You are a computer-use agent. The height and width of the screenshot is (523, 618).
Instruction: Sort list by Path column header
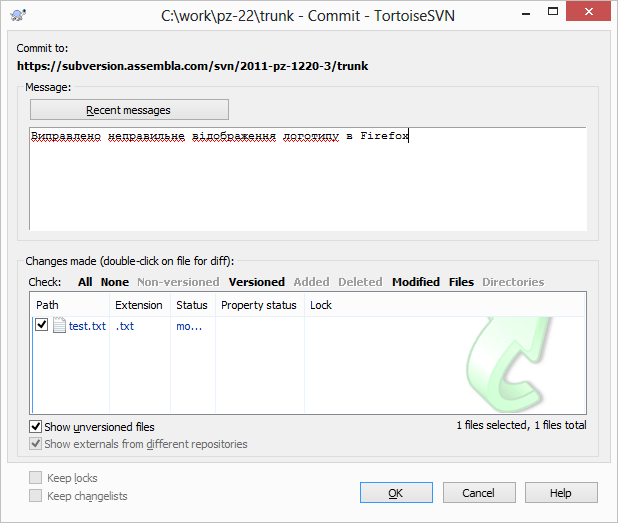70,305
